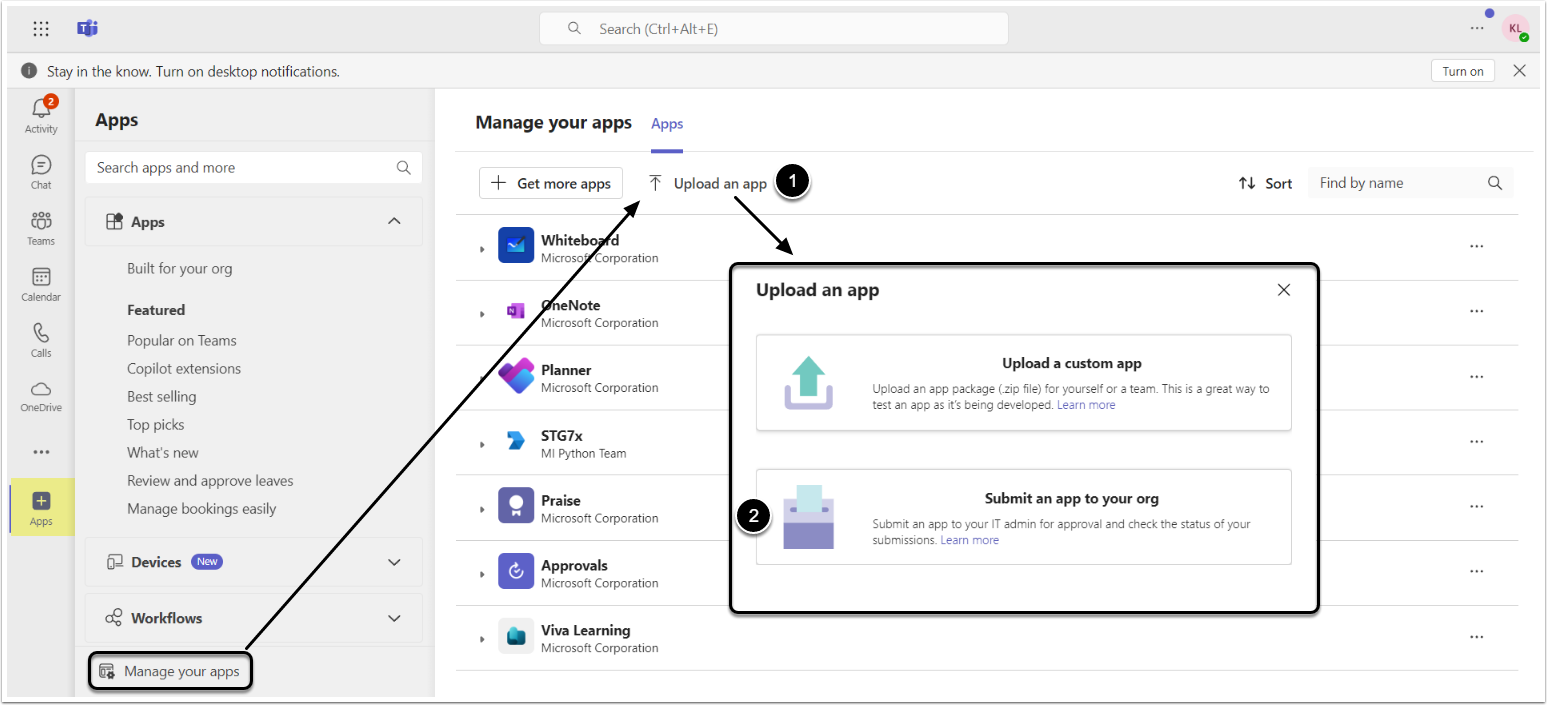Select the Apps tab
The width and height of the screenshot is (1547, 705).
tap(667, 124)
